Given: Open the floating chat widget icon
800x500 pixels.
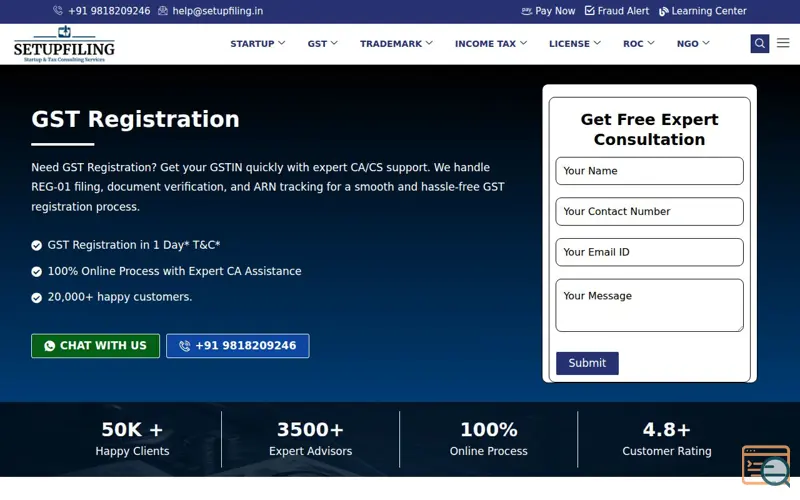Looking at the screenshot, I should point(766,465).
